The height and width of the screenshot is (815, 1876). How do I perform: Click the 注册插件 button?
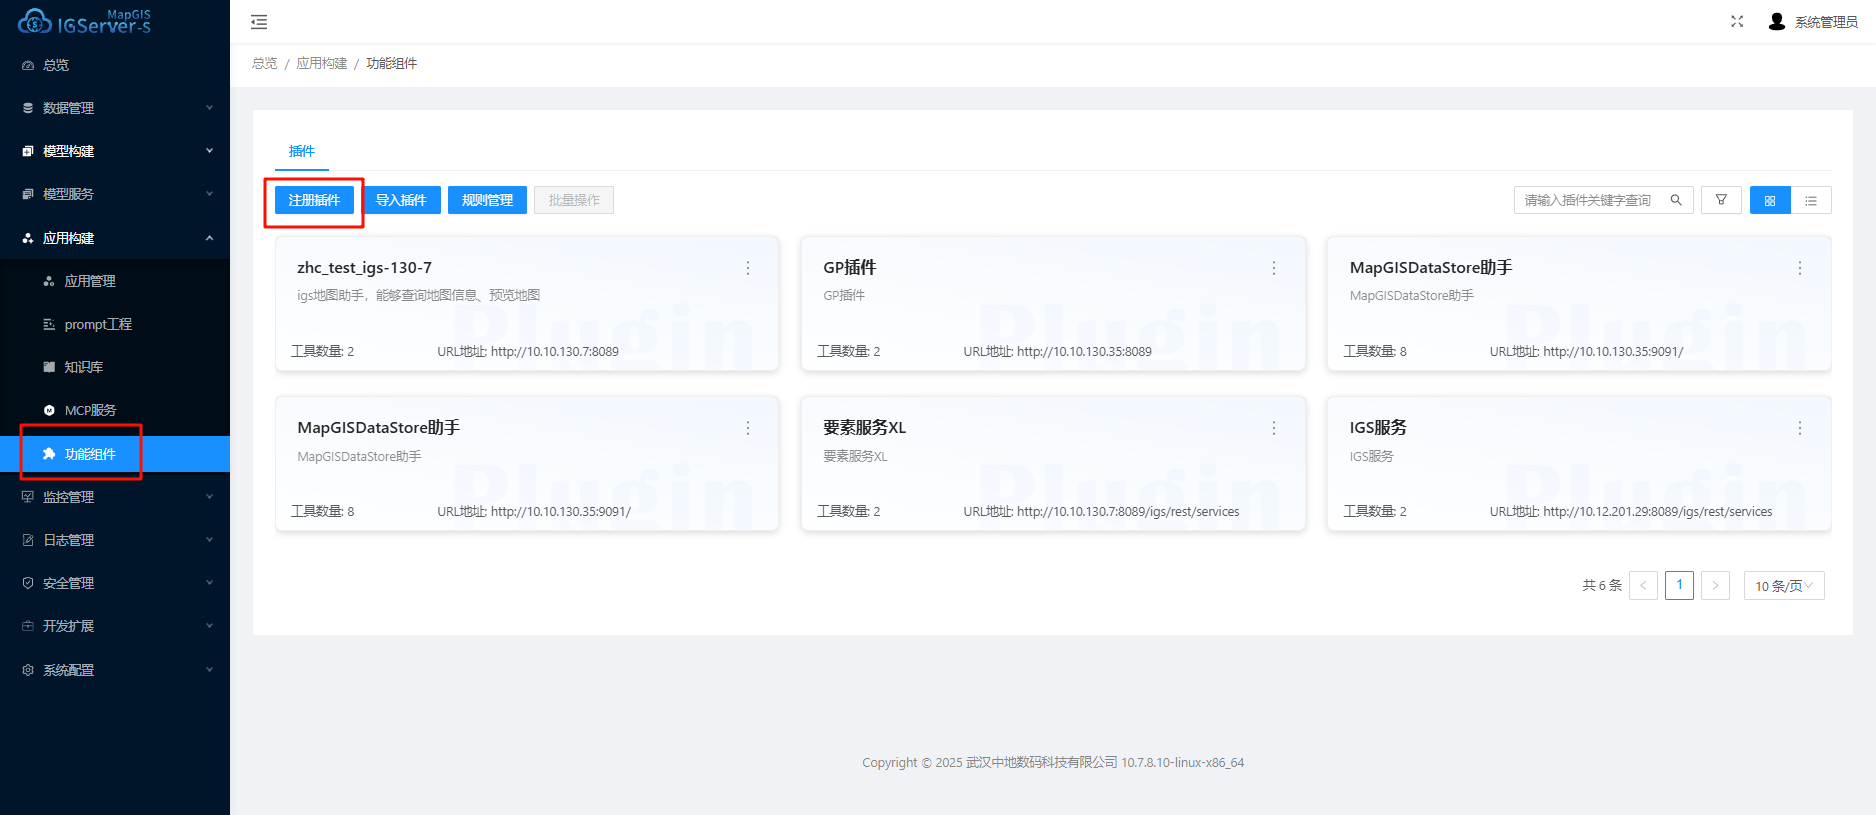click(x=314, y=200)
